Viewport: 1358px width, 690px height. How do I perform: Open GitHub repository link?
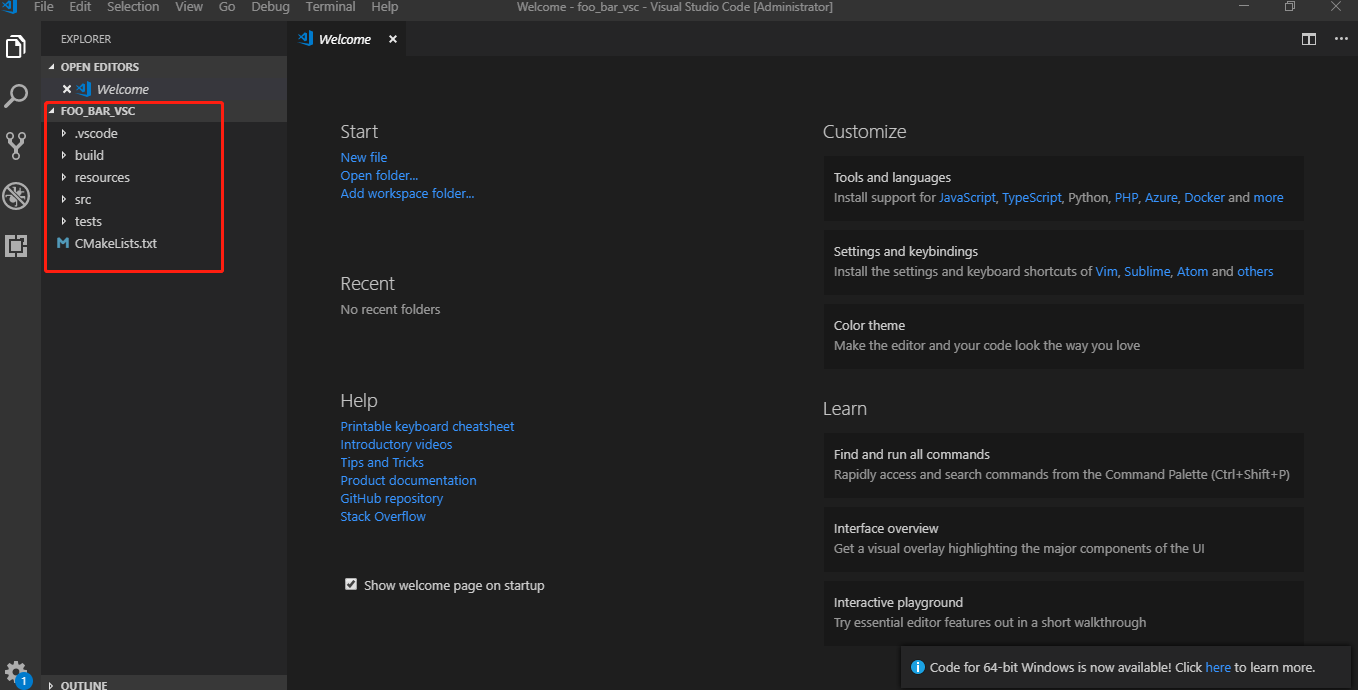click(391, 498)
